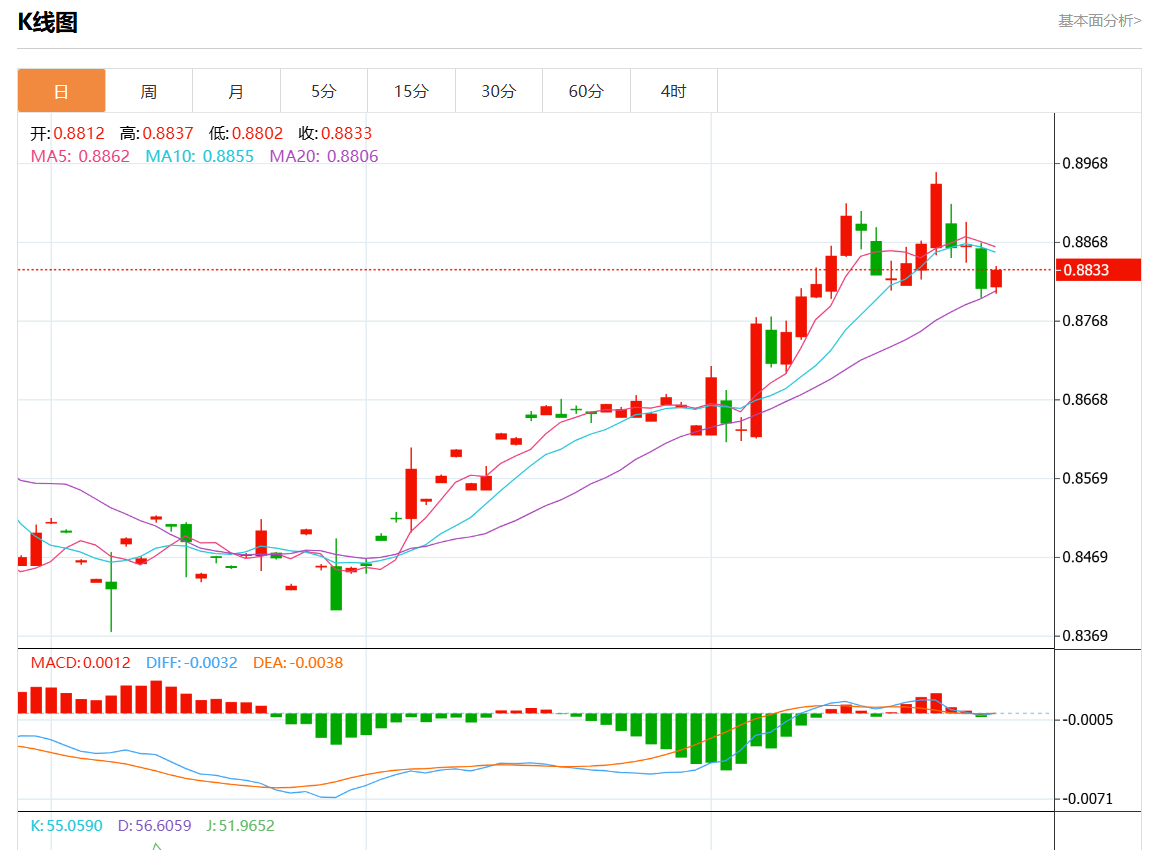Select the 日 daily chart tab
This screenshot has height=850, width=1153.
62,91
